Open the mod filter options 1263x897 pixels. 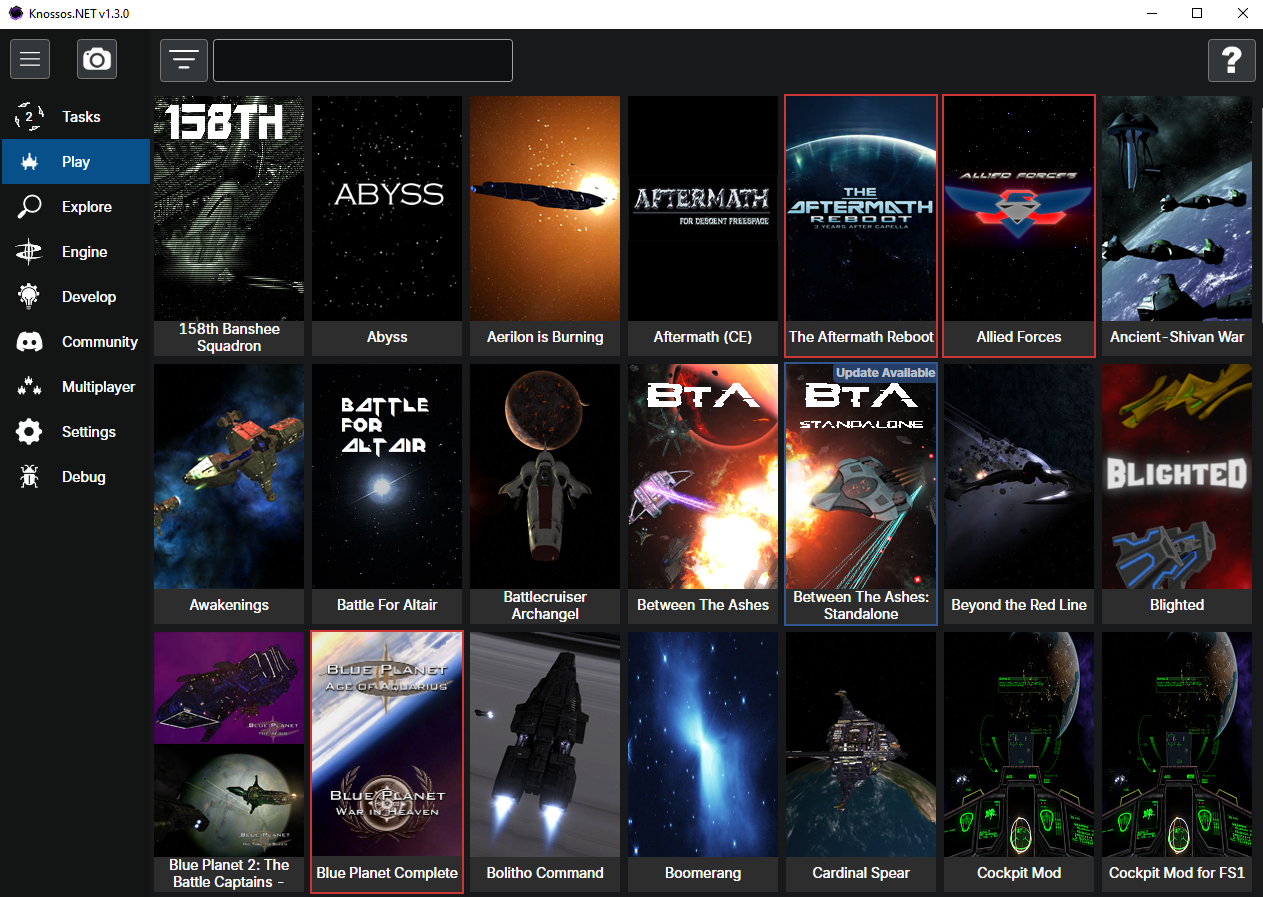click(184, 60)
